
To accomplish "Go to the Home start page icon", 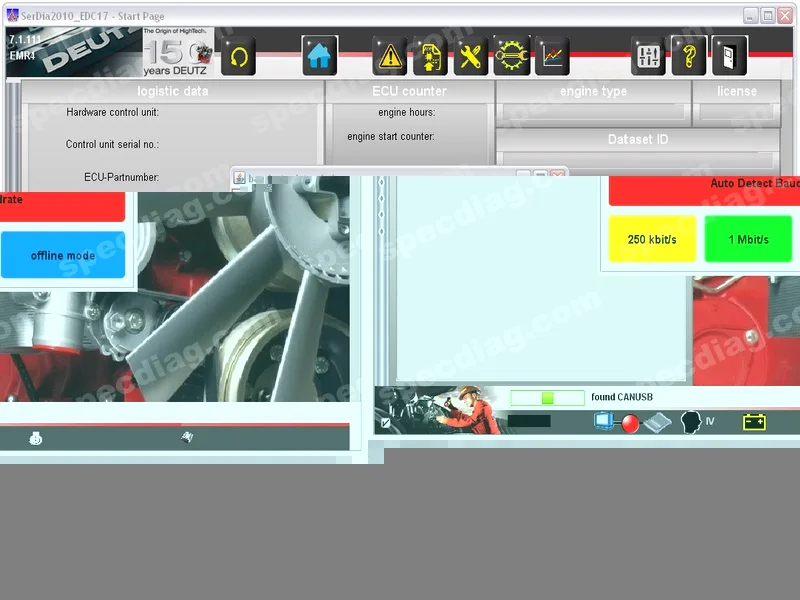I will (319, 56).
